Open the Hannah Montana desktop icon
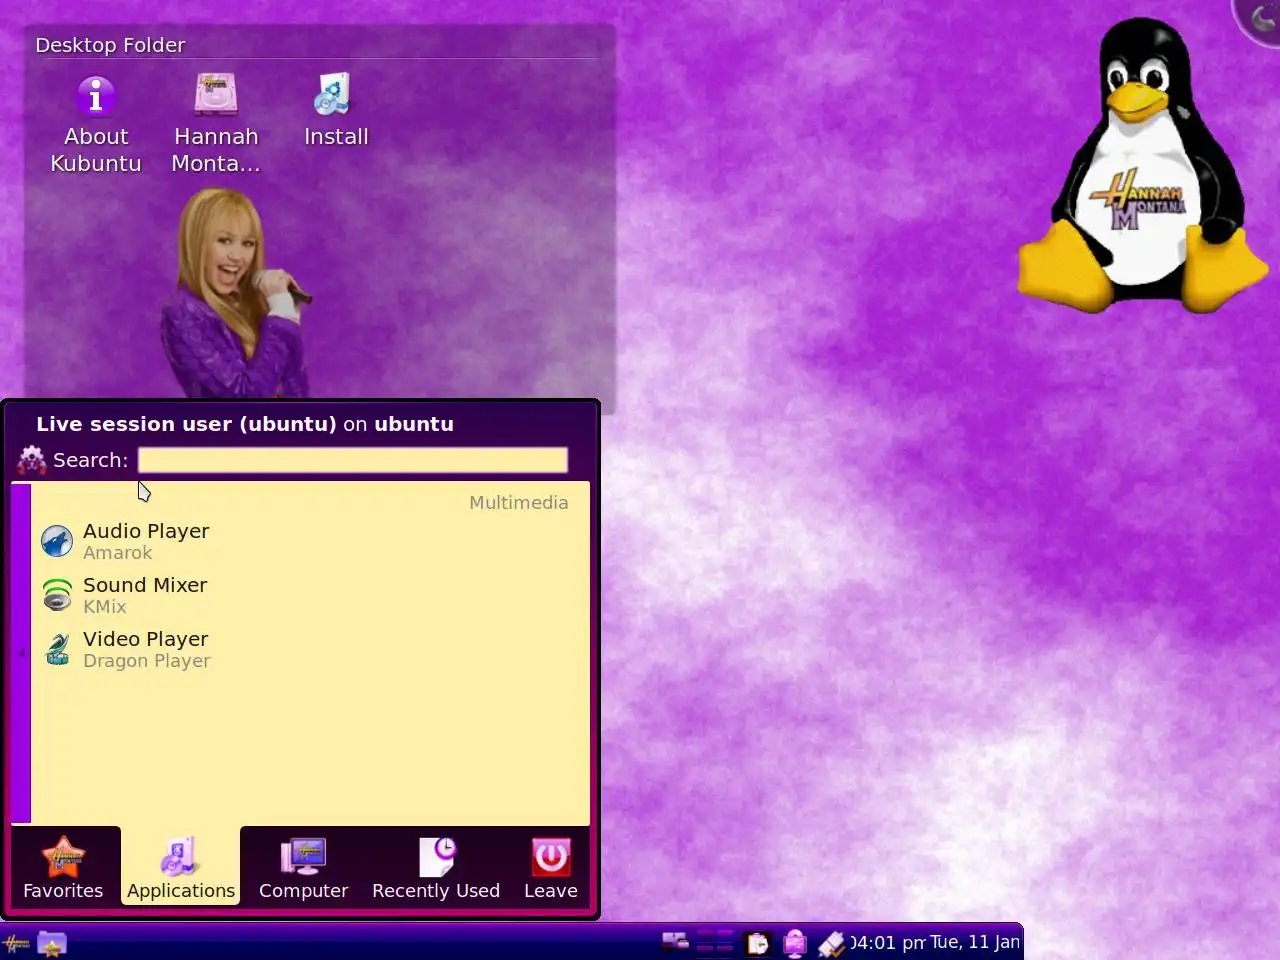This screenshot has width=1280, height=960. coord(216,125)
